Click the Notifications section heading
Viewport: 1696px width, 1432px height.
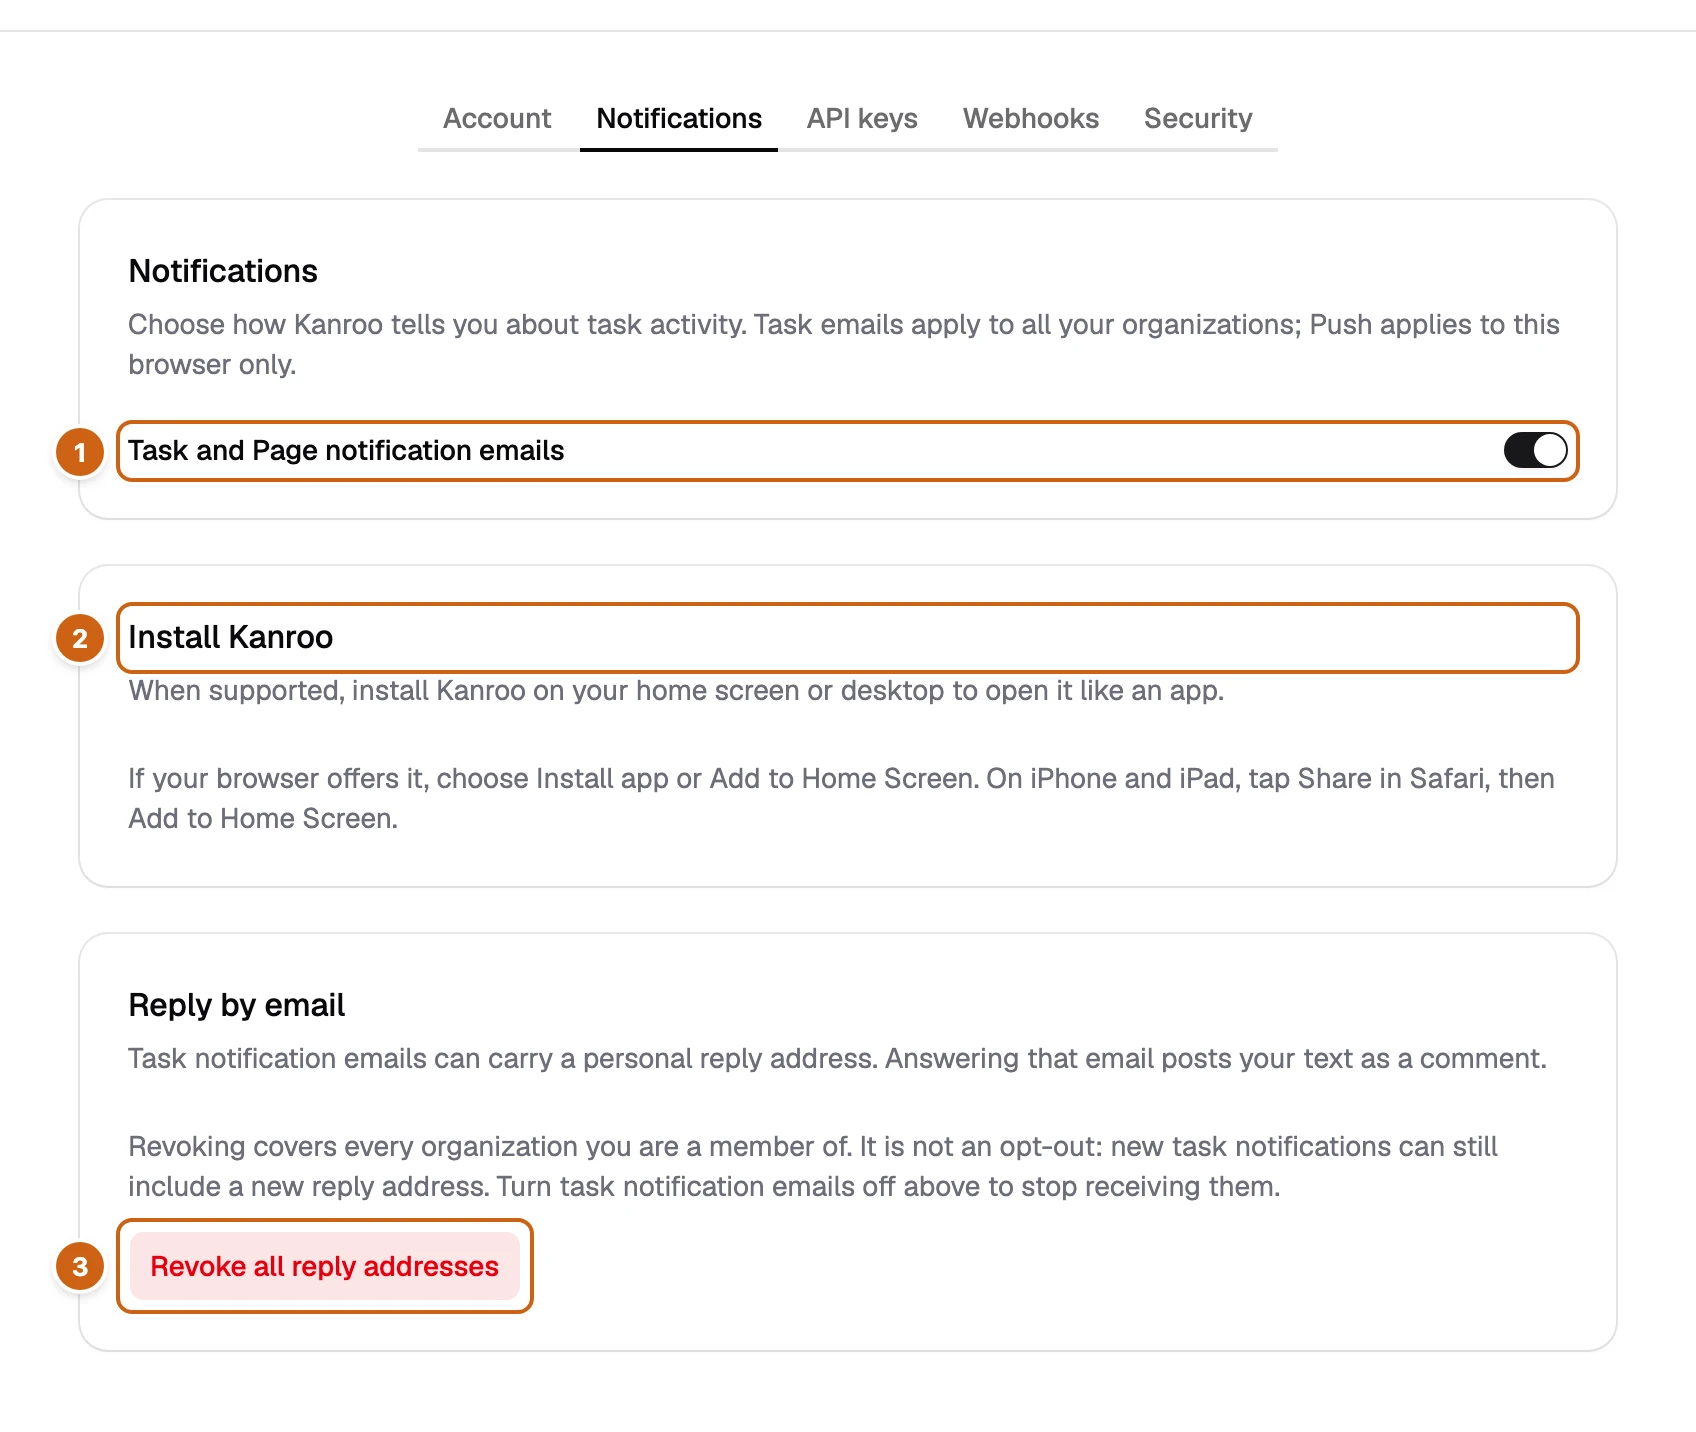coord(223,271)
